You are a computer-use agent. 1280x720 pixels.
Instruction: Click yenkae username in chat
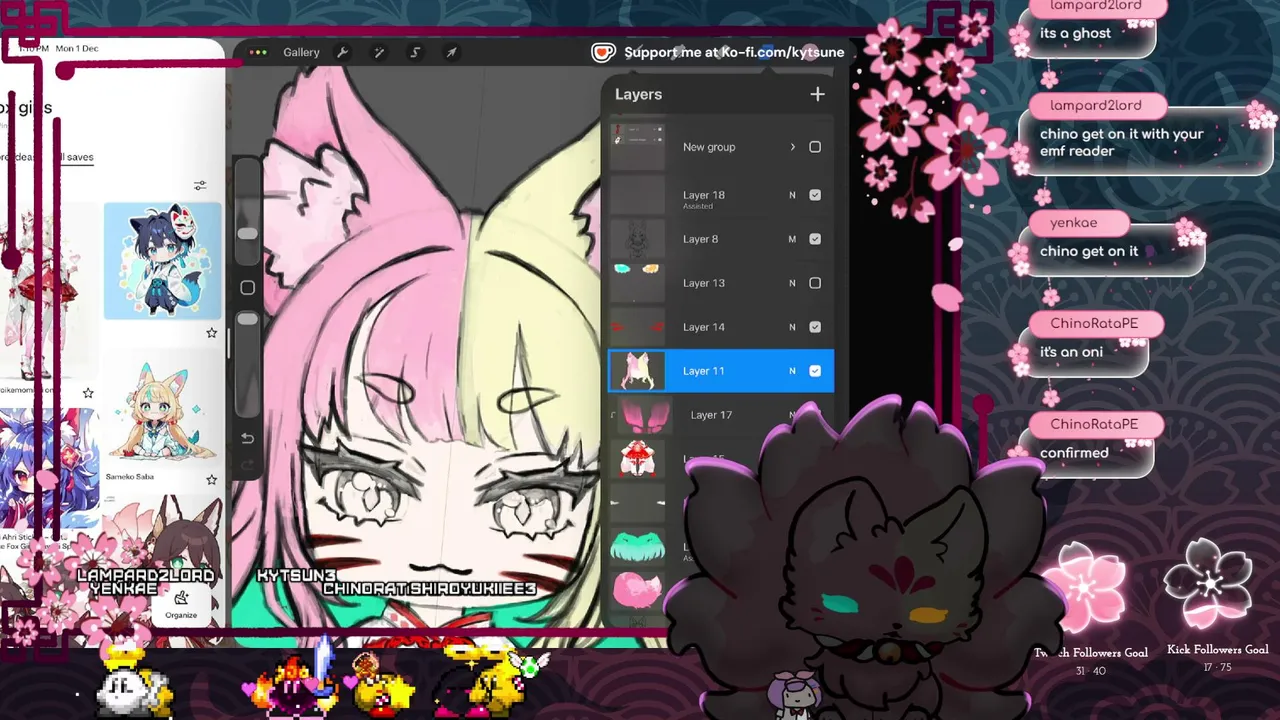(1074, 223)
